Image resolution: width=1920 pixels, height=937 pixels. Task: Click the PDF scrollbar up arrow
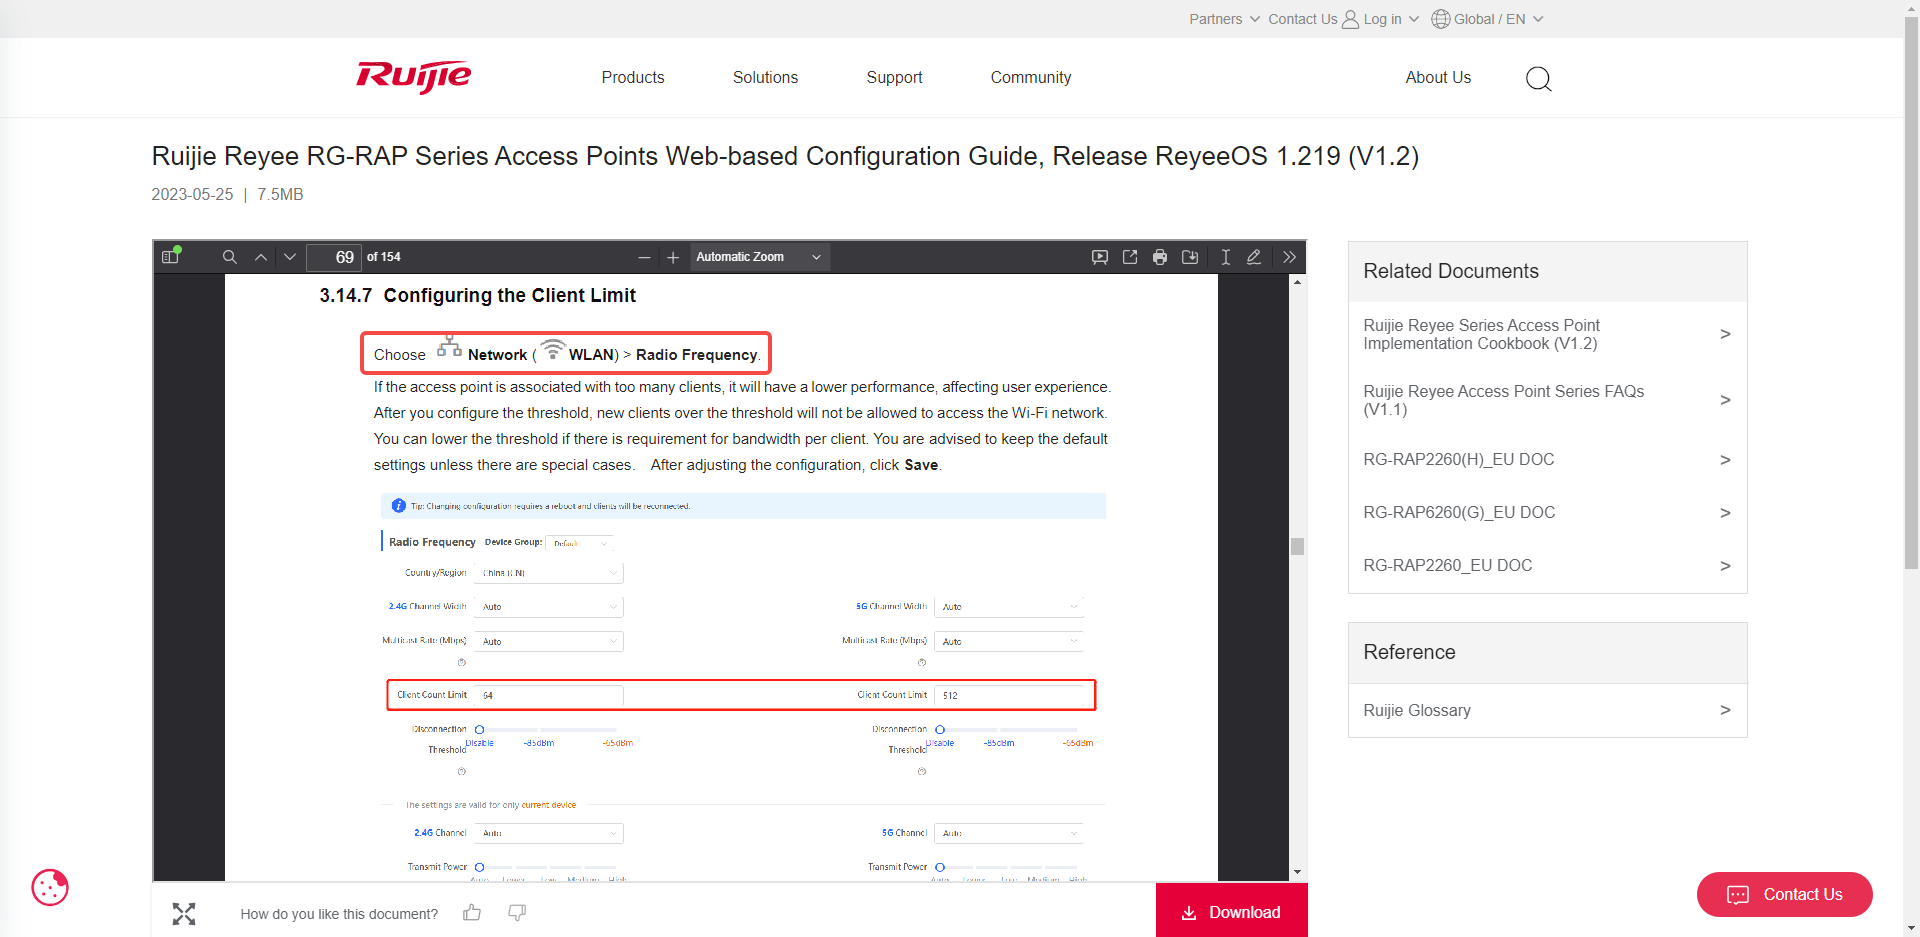tap(1297, 282)
